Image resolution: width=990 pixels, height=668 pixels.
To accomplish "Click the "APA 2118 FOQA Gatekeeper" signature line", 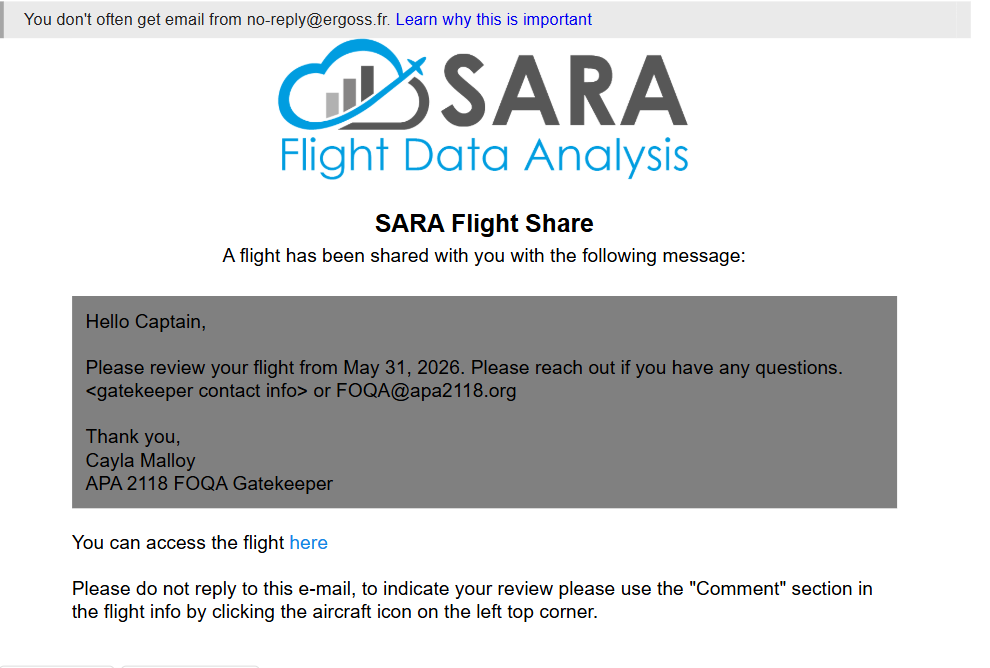I will click(209, 484).
